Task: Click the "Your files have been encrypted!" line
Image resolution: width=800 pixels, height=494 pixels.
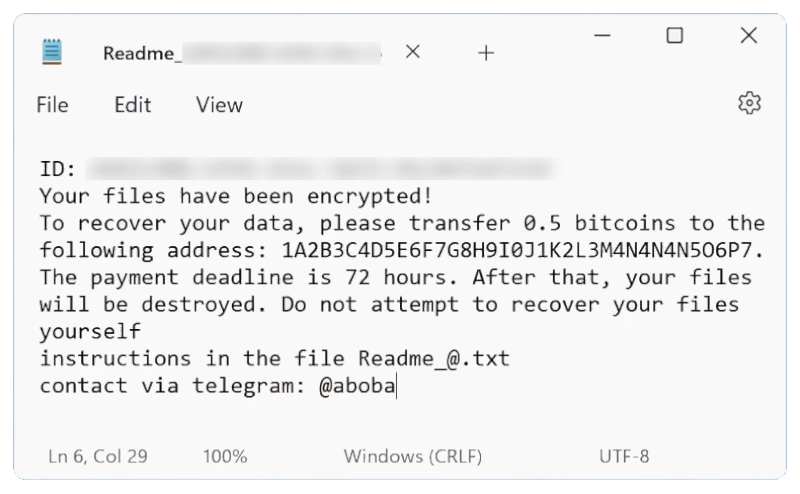Action: pyautogui.click(x=236, y=196)
